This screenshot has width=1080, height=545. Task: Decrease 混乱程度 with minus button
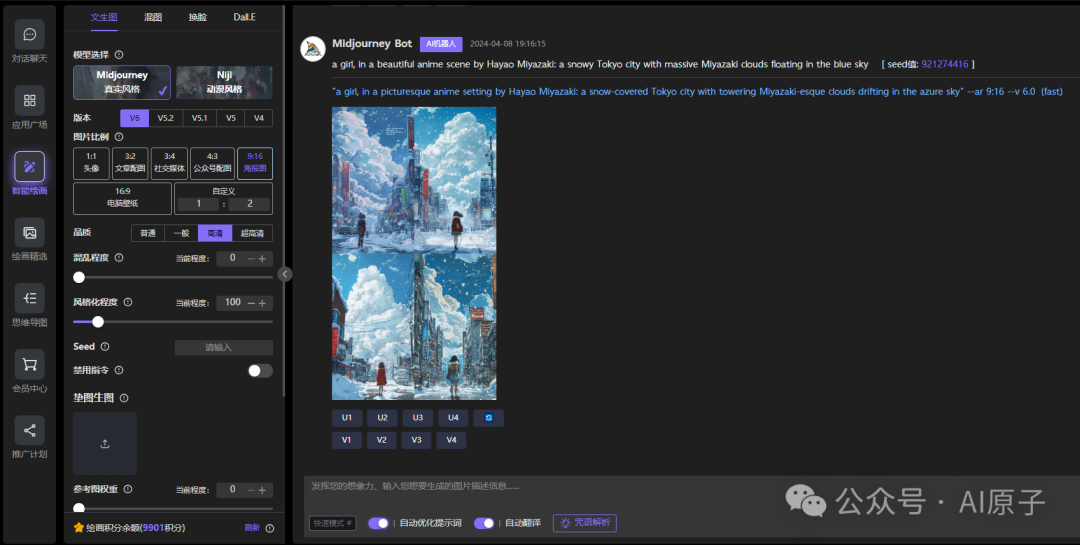pyautogui.click(x=251, y=258)
